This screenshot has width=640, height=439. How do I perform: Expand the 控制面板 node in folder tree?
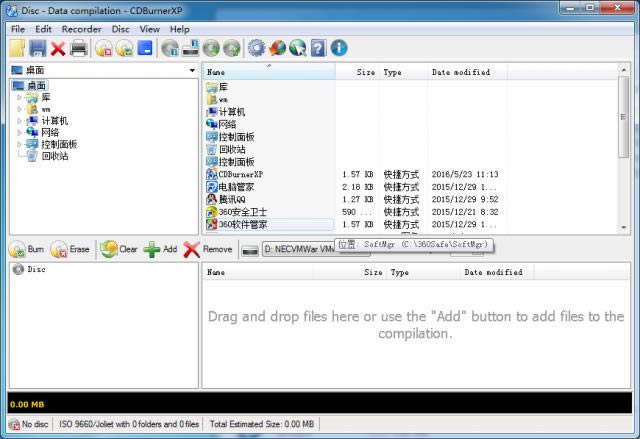point(19,144)
